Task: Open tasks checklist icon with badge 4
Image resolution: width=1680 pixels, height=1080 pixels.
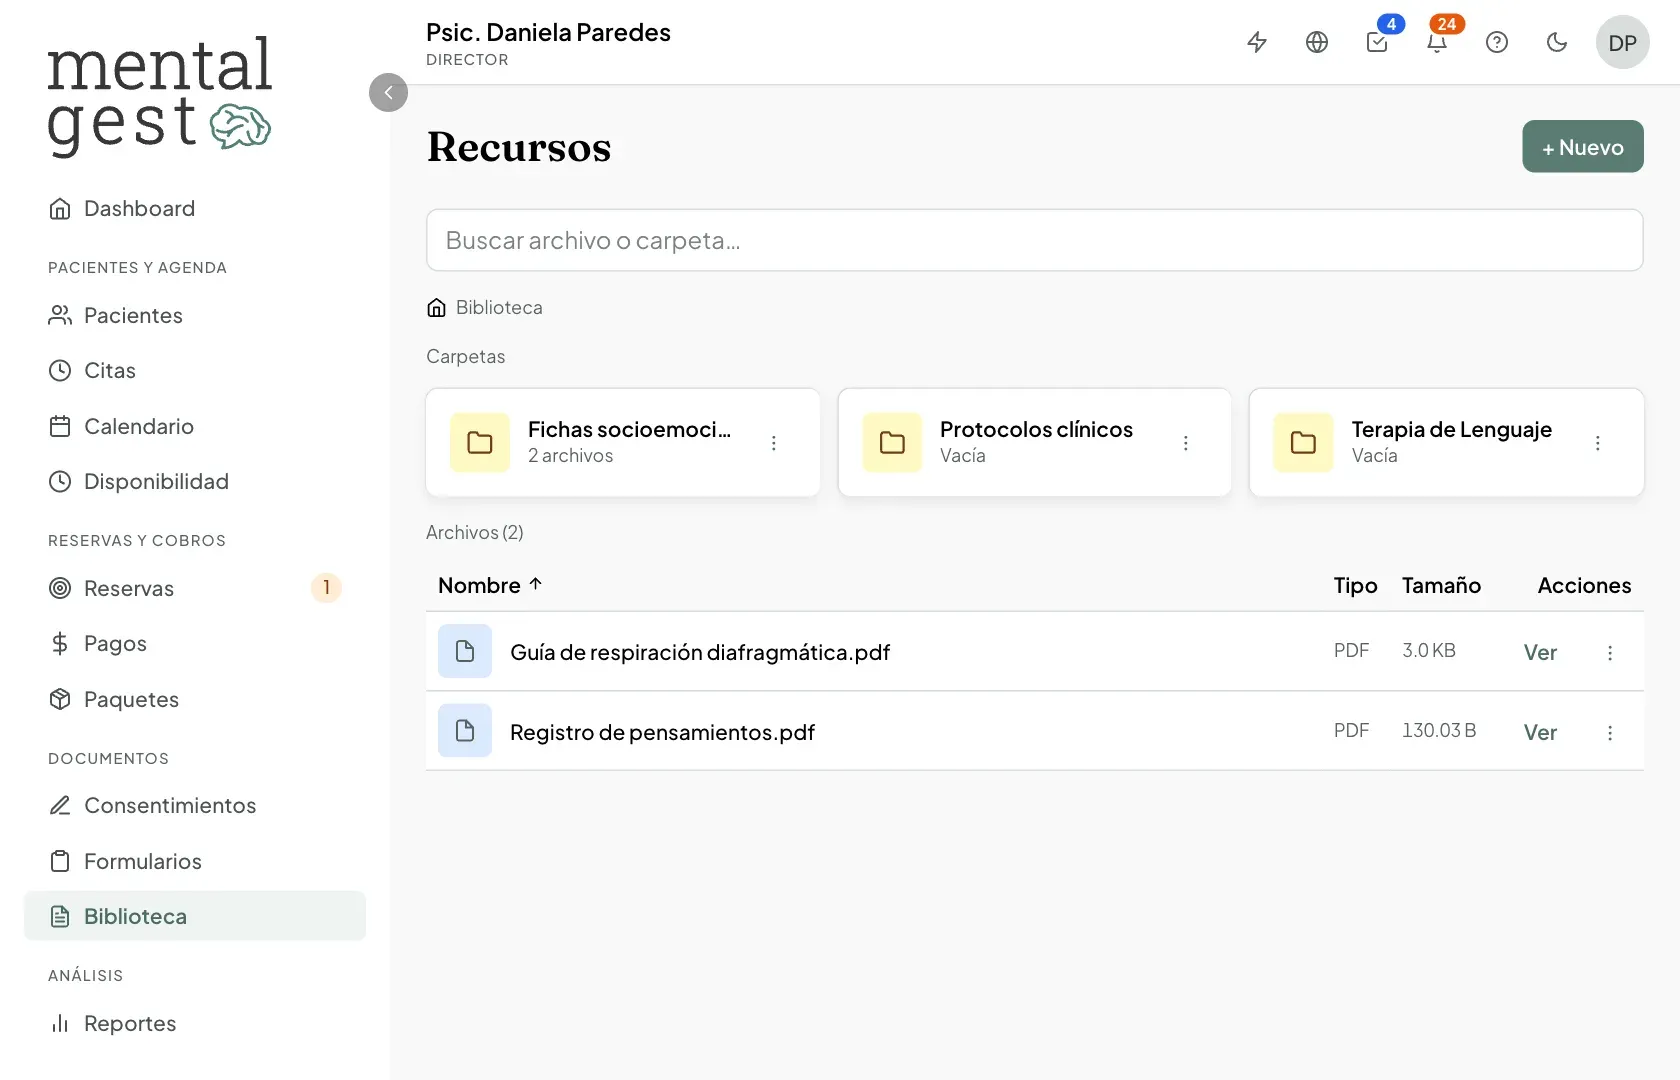Action: pos(1377,42)
